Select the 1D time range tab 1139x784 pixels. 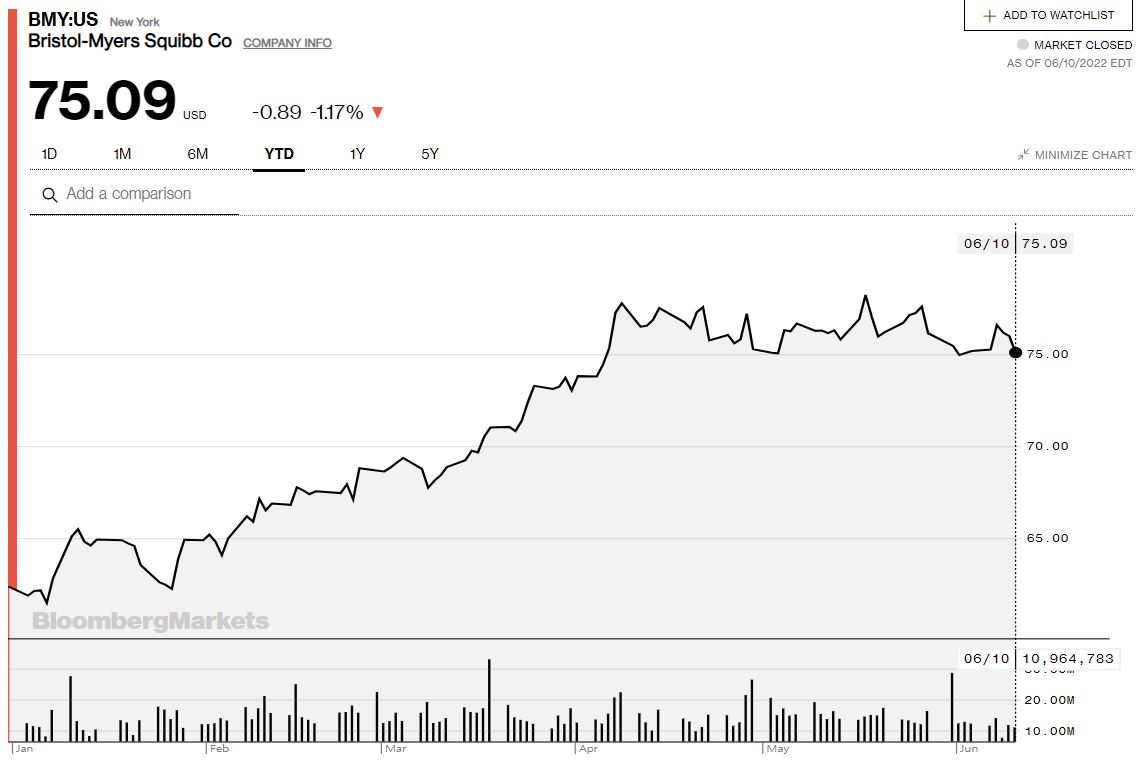[x=49, y=154]
